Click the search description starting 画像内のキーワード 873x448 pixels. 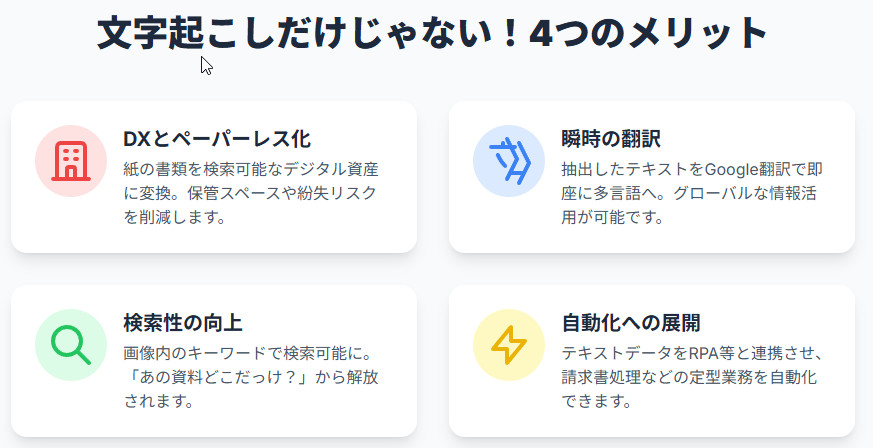[250, 377]
